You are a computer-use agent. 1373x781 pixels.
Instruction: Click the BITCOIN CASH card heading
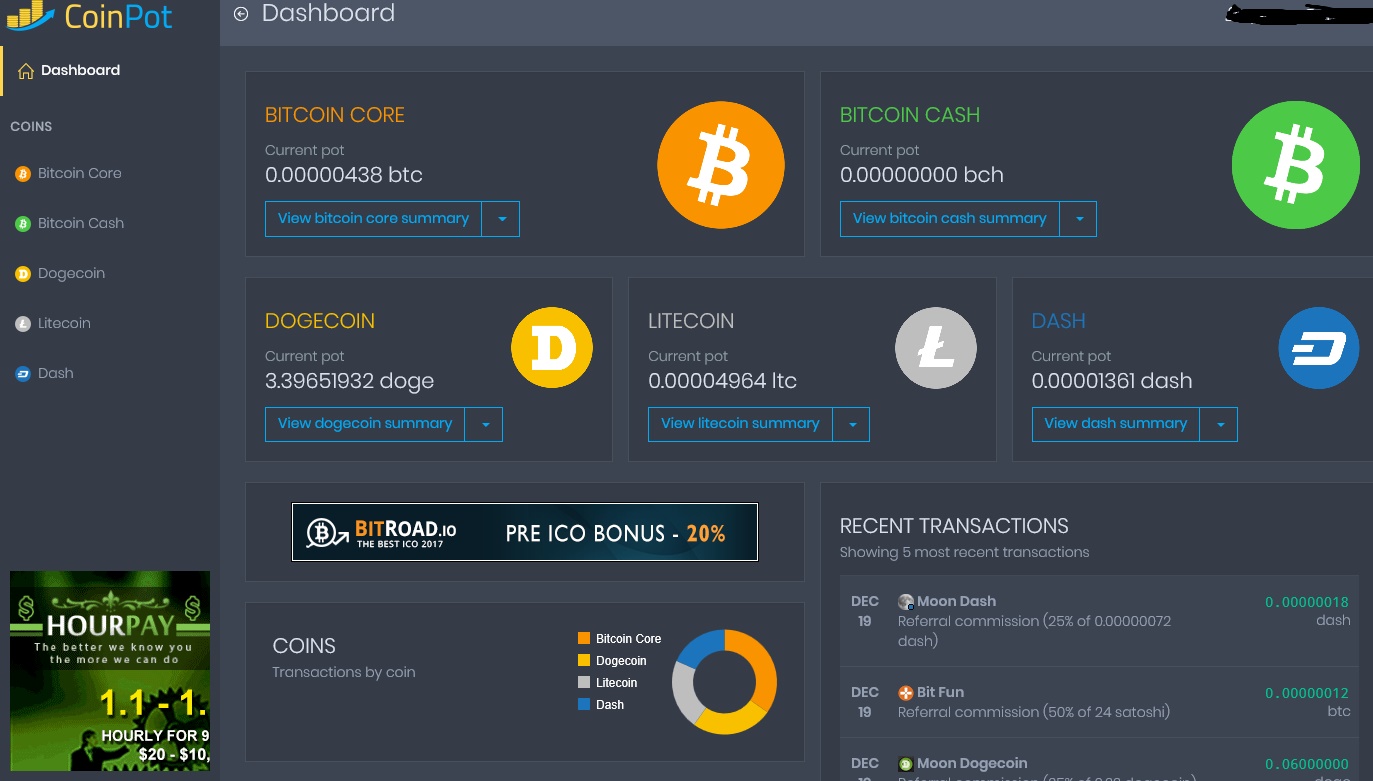(910, 115)
